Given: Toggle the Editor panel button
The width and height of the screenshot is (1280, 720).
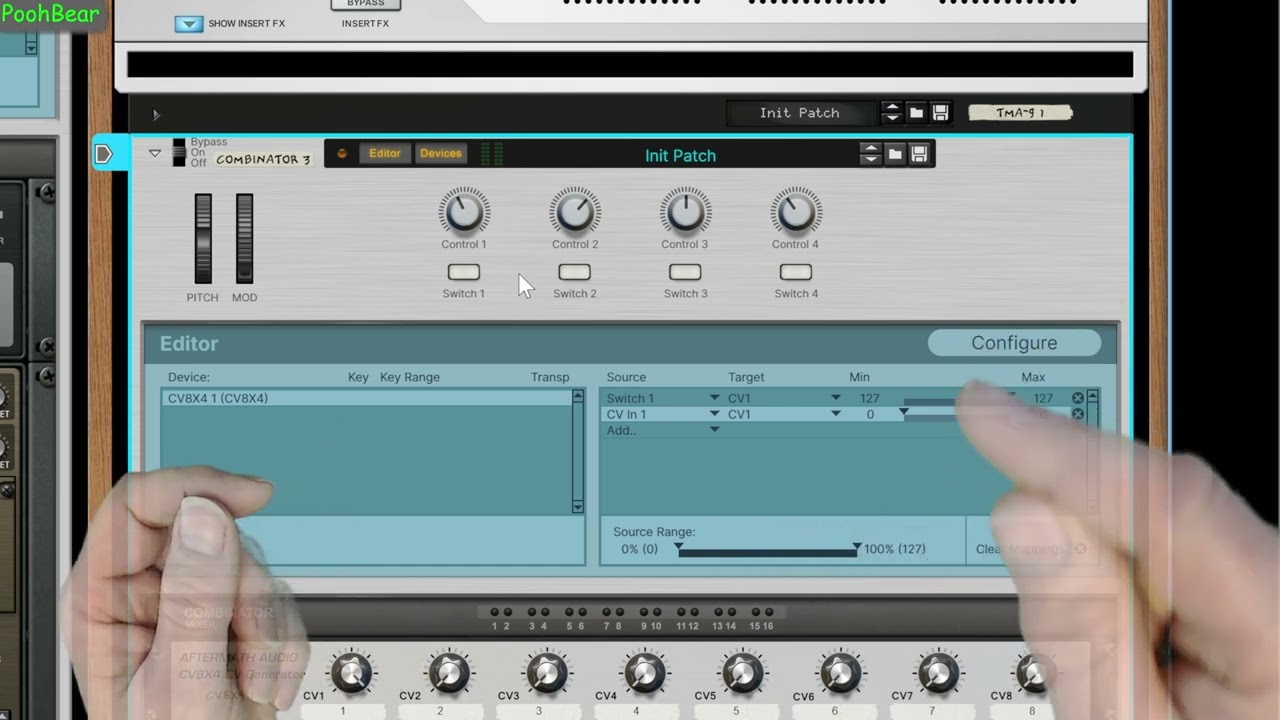Looking at the screenshot, I should click(384, 153).
